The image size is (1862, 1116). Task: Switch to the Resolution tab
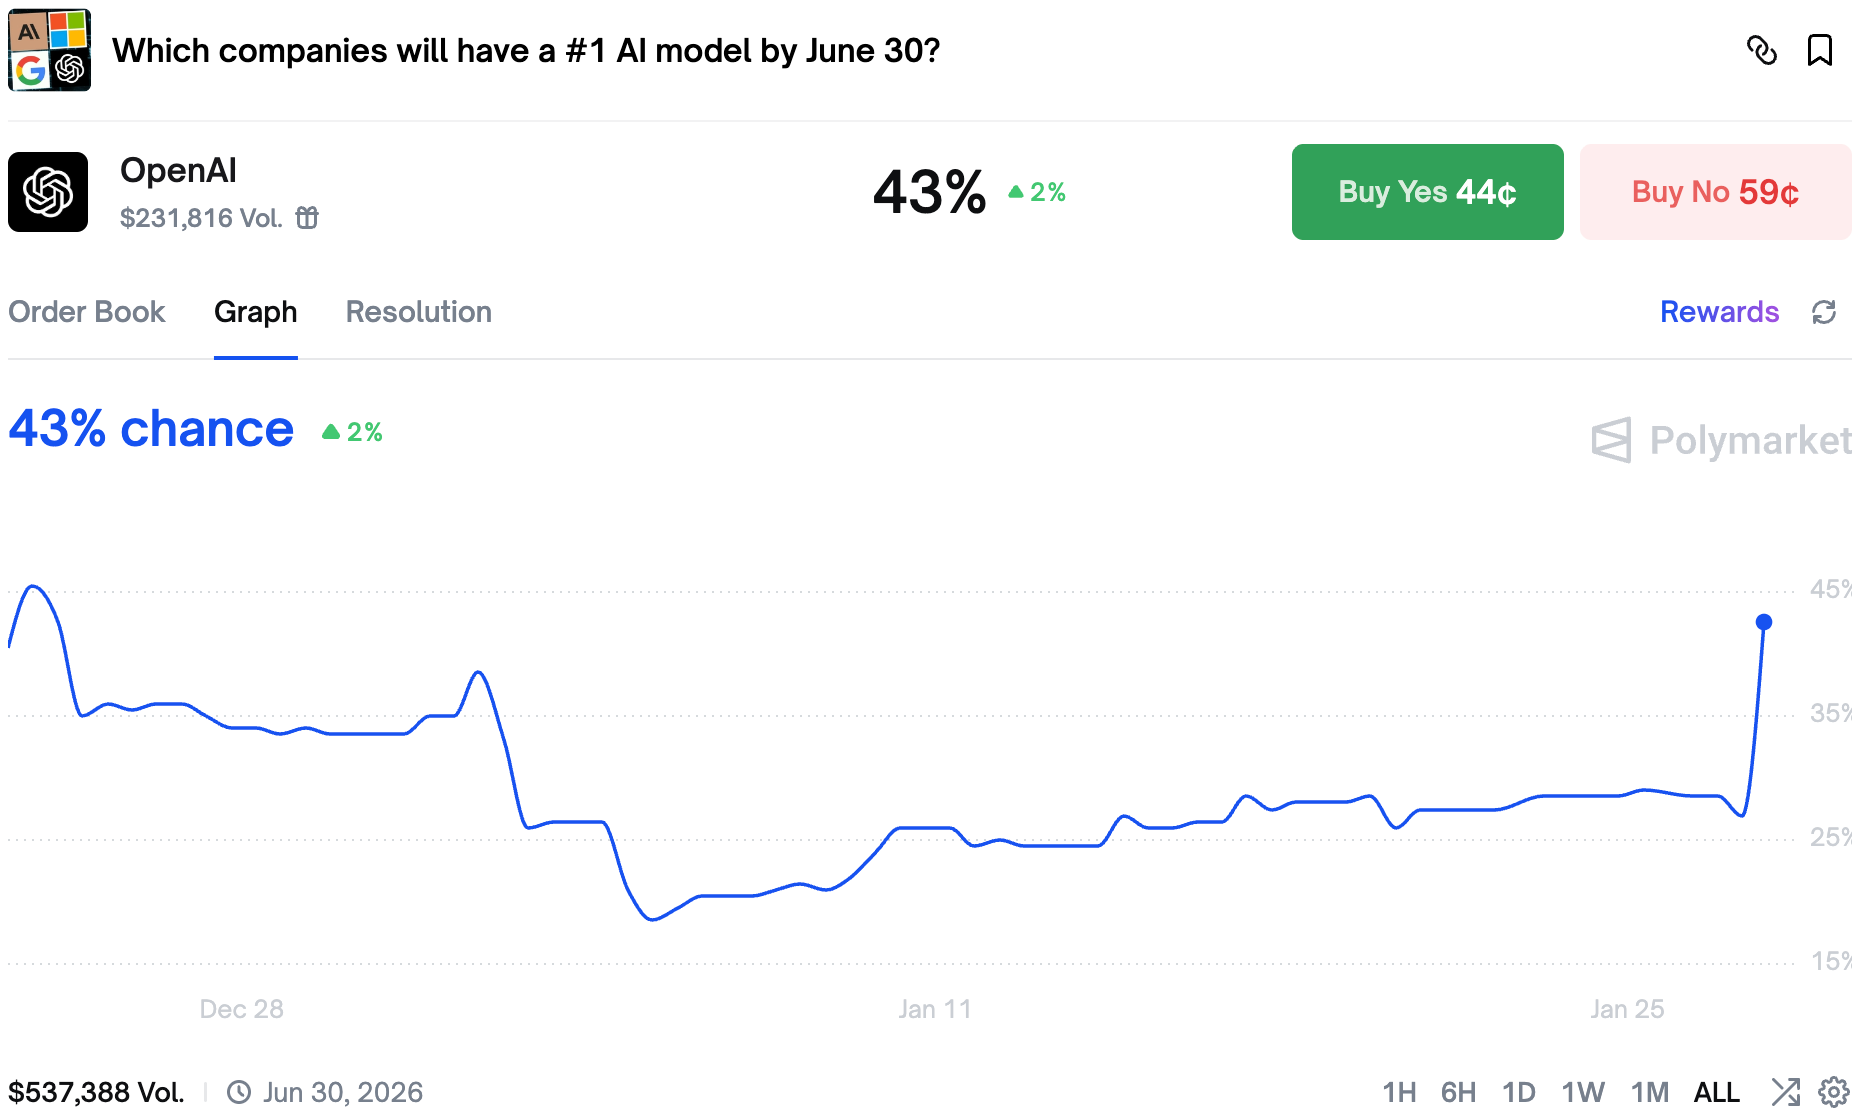pos(418,312)
